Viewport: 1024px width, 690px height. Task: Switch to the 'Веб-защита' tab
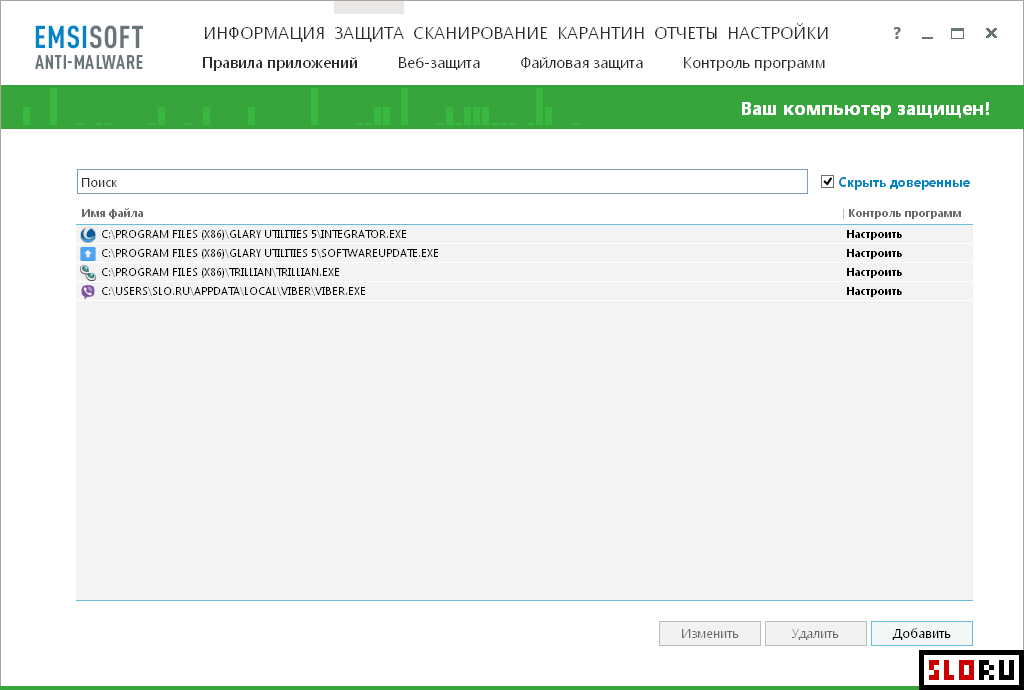click(x=439, y=63)
